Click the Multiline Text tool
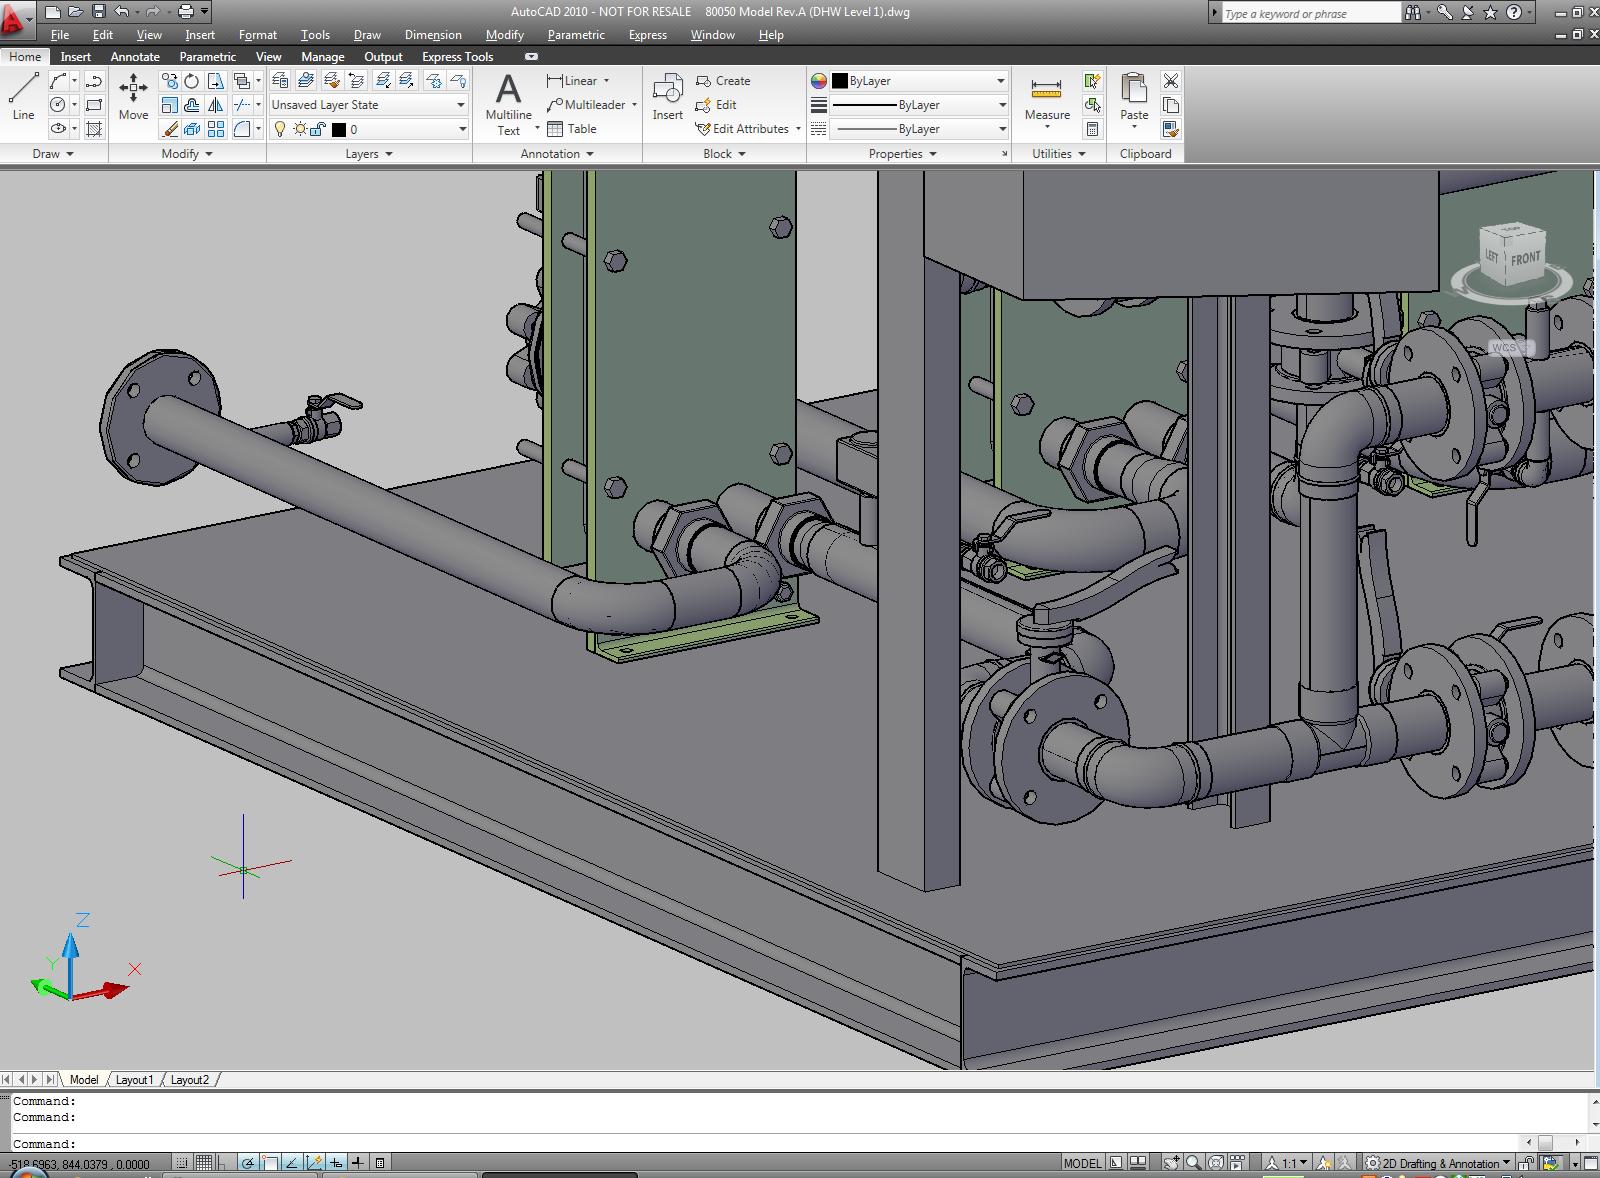Viewport: 1600px width, 1178px height. (x=508, y=104)
